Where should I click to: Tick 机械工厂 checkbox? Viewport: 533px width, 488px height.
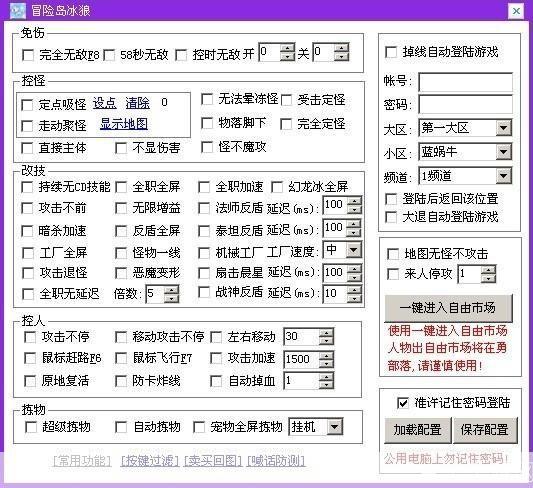click(204, 252)
